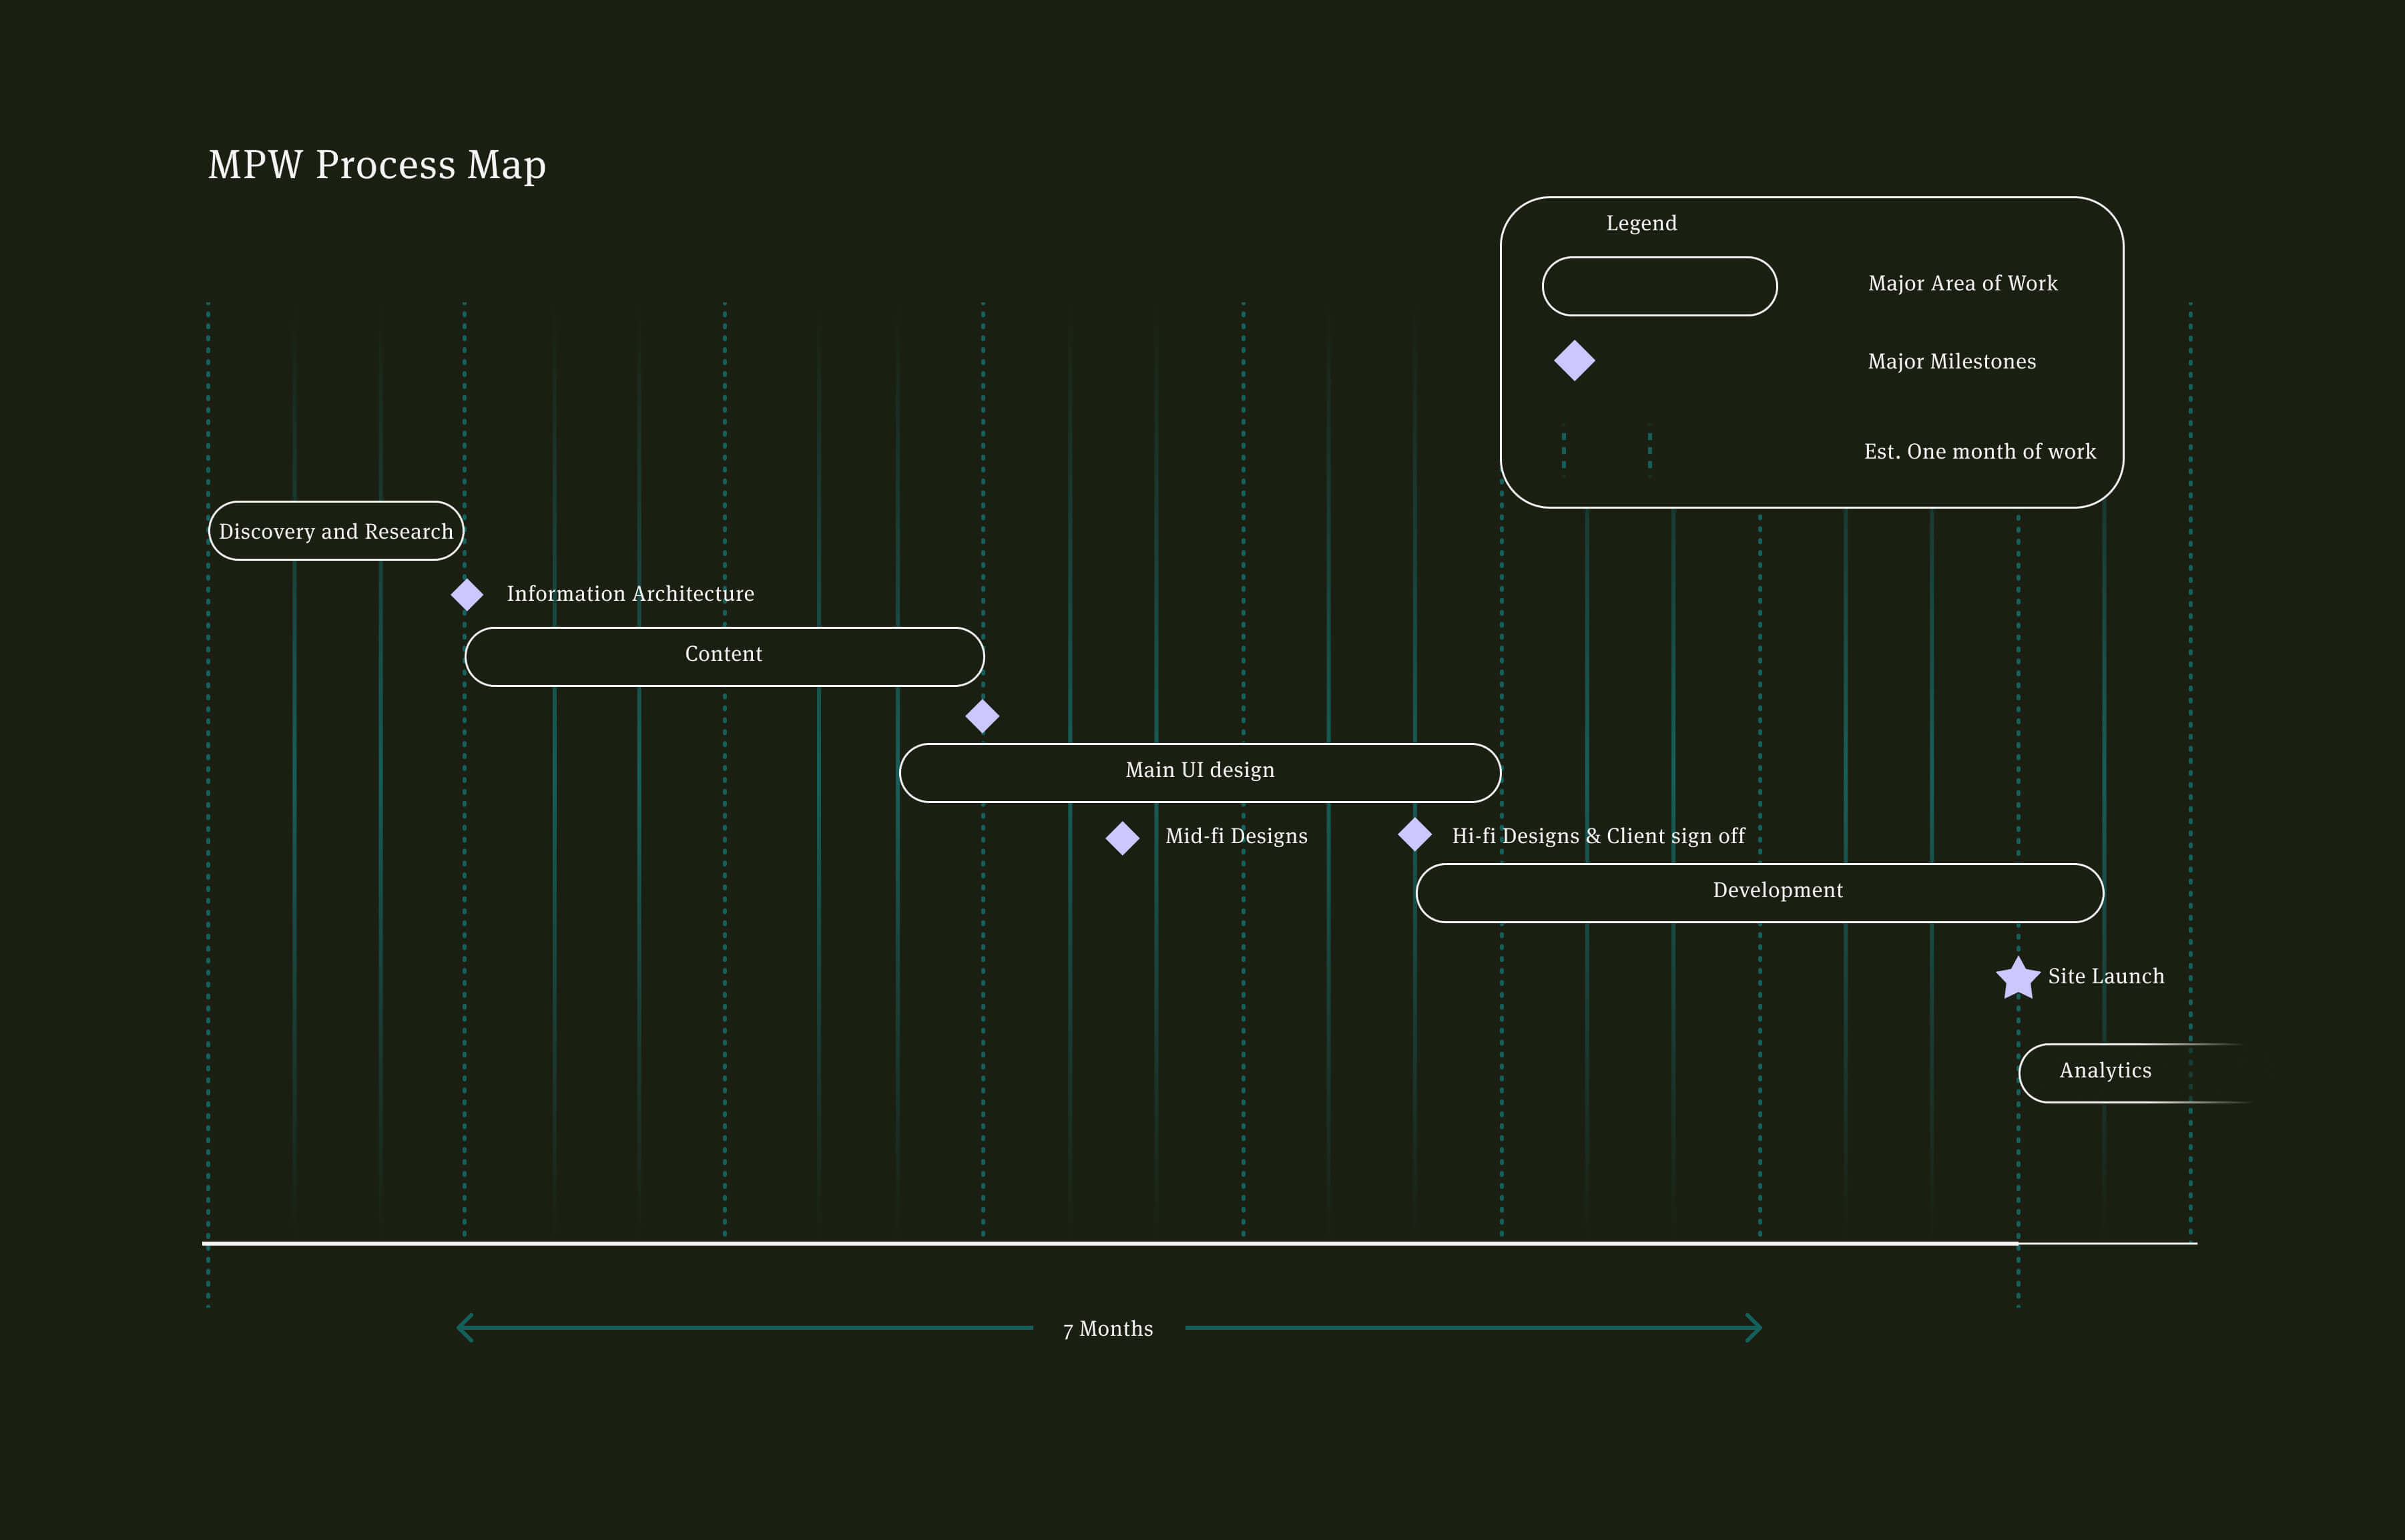Select the Content work bar
Image resolution: width=2405 pixels, height=1540 pixels.
click(724, 656)
